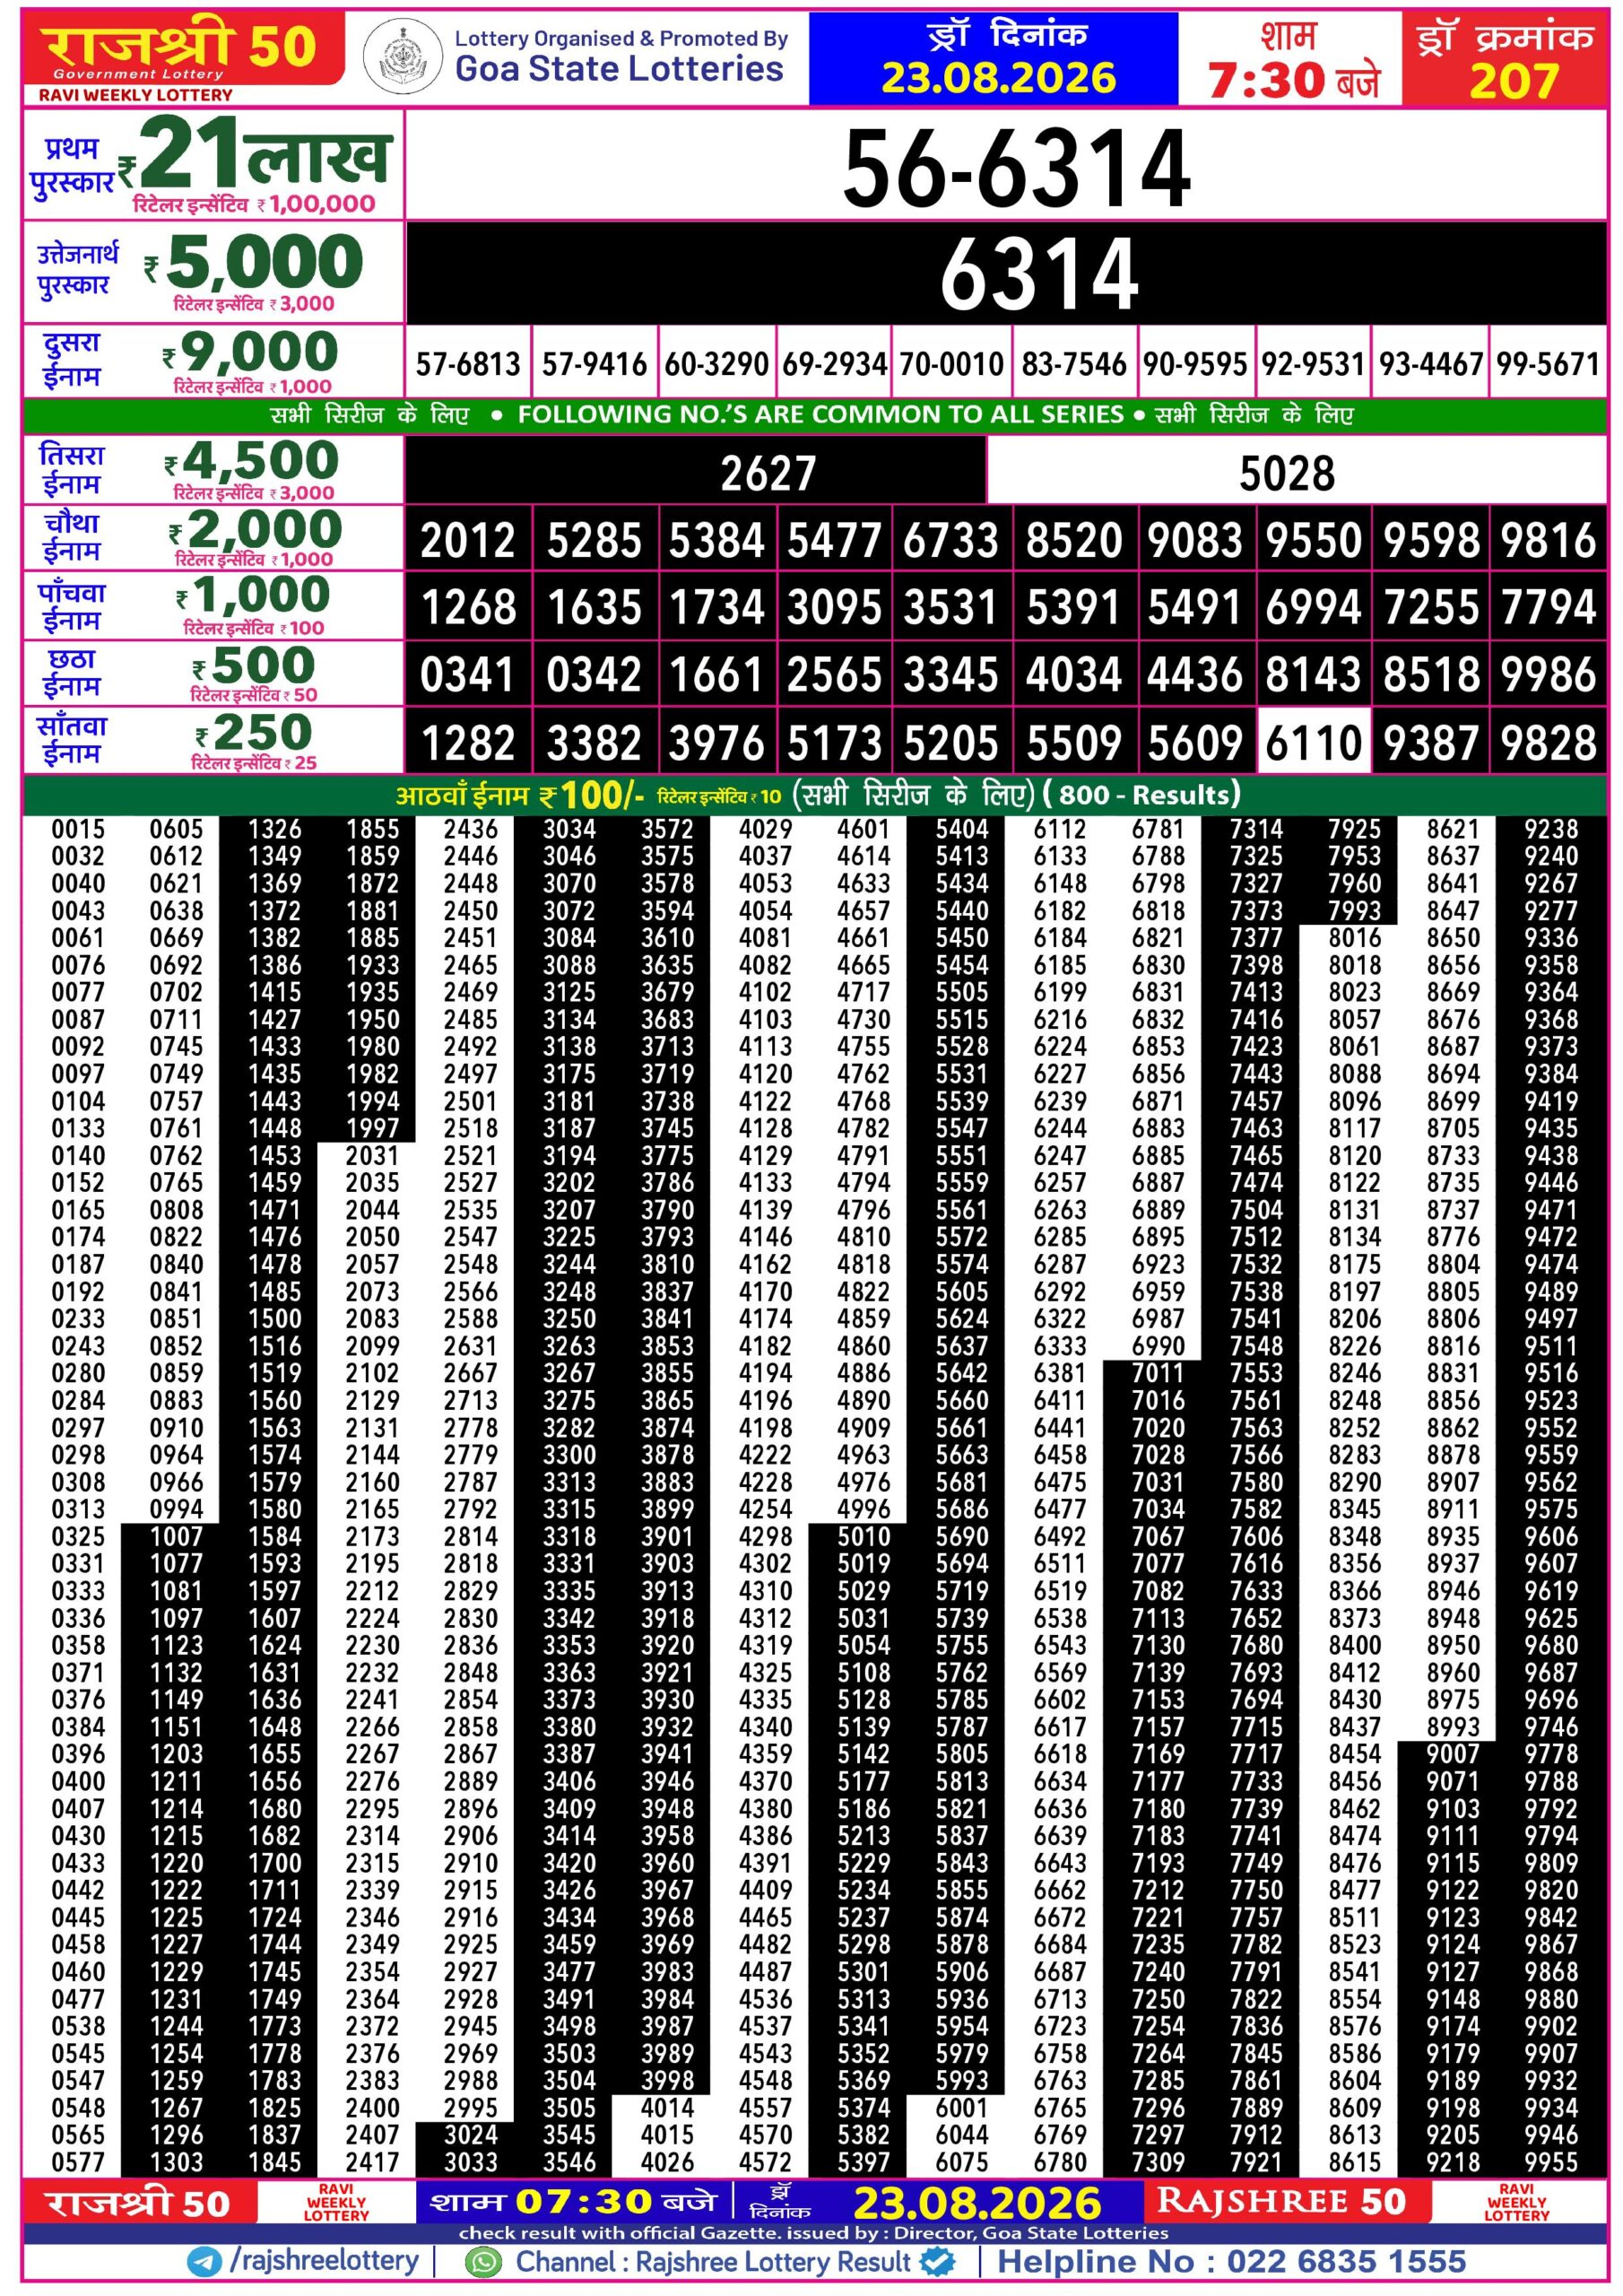Viewport: 1623px width, 2296px height.
Task: Select second prize number 92-9531
Action: click(1313, 364)
